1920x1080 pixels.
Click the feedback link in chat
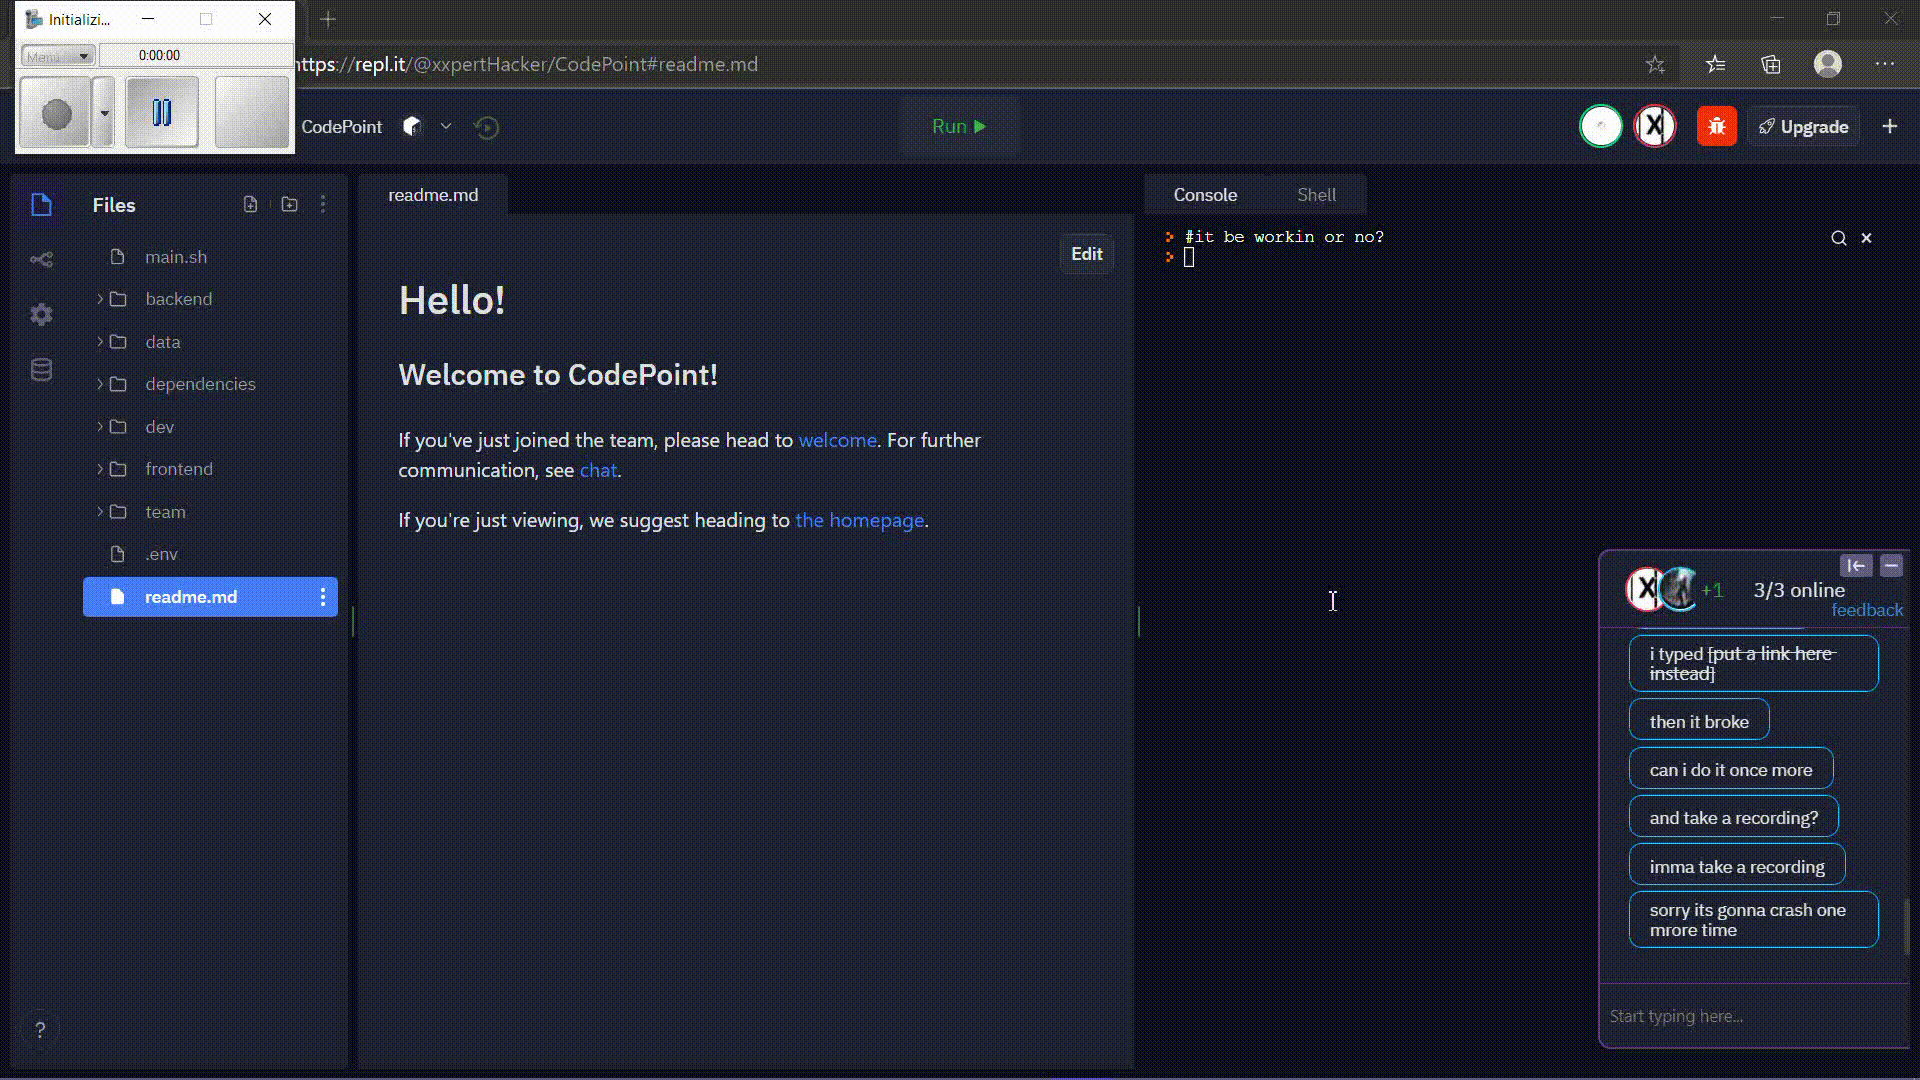click(1867, 610)
